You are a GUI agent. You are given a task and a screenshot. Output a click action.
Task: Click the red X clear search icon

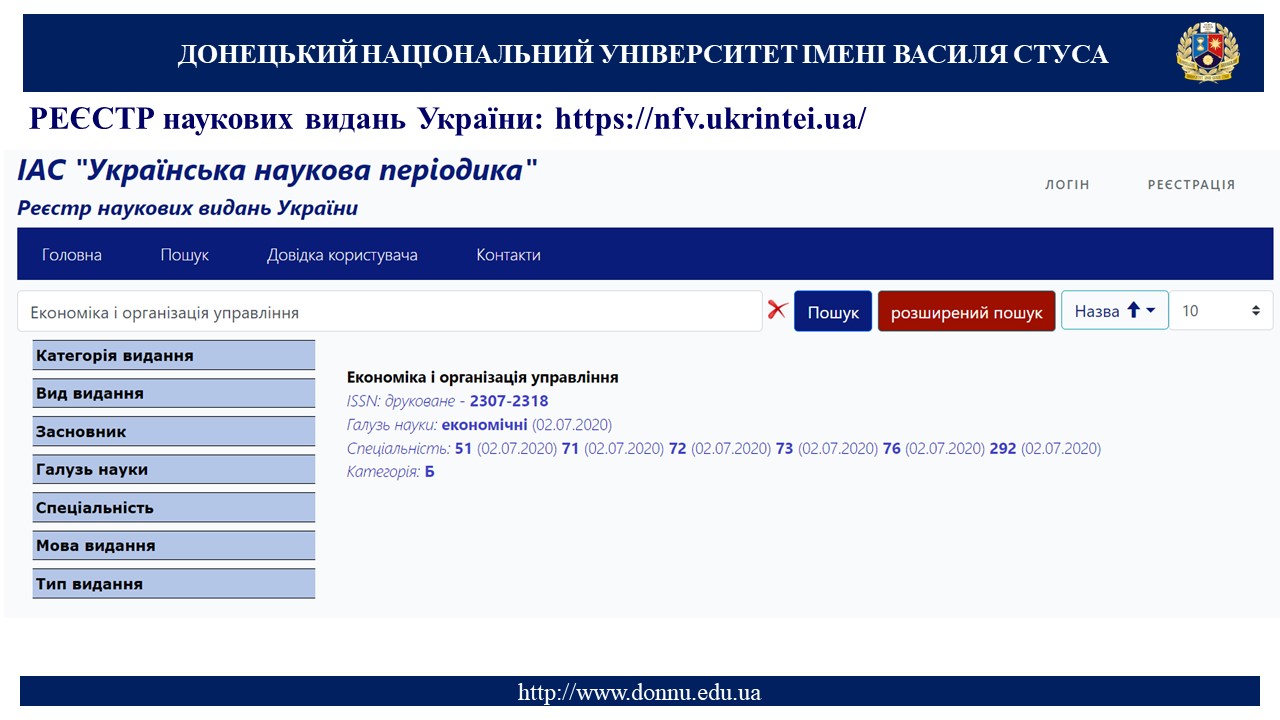(x=777, y=310)
